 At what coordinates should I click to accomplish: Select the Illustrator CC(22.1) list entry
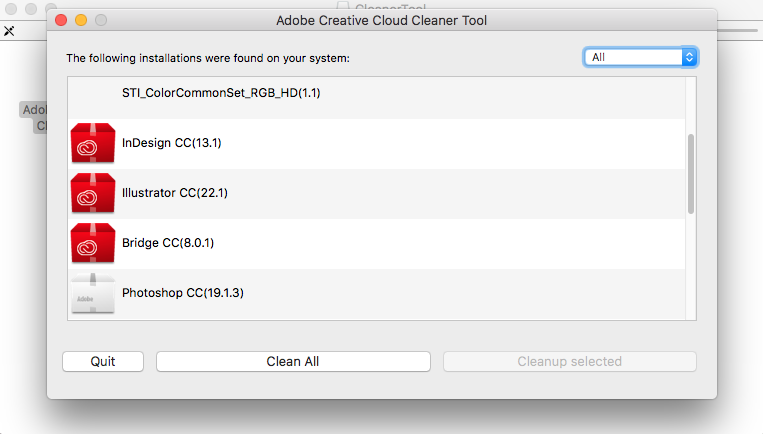(175, 192)
